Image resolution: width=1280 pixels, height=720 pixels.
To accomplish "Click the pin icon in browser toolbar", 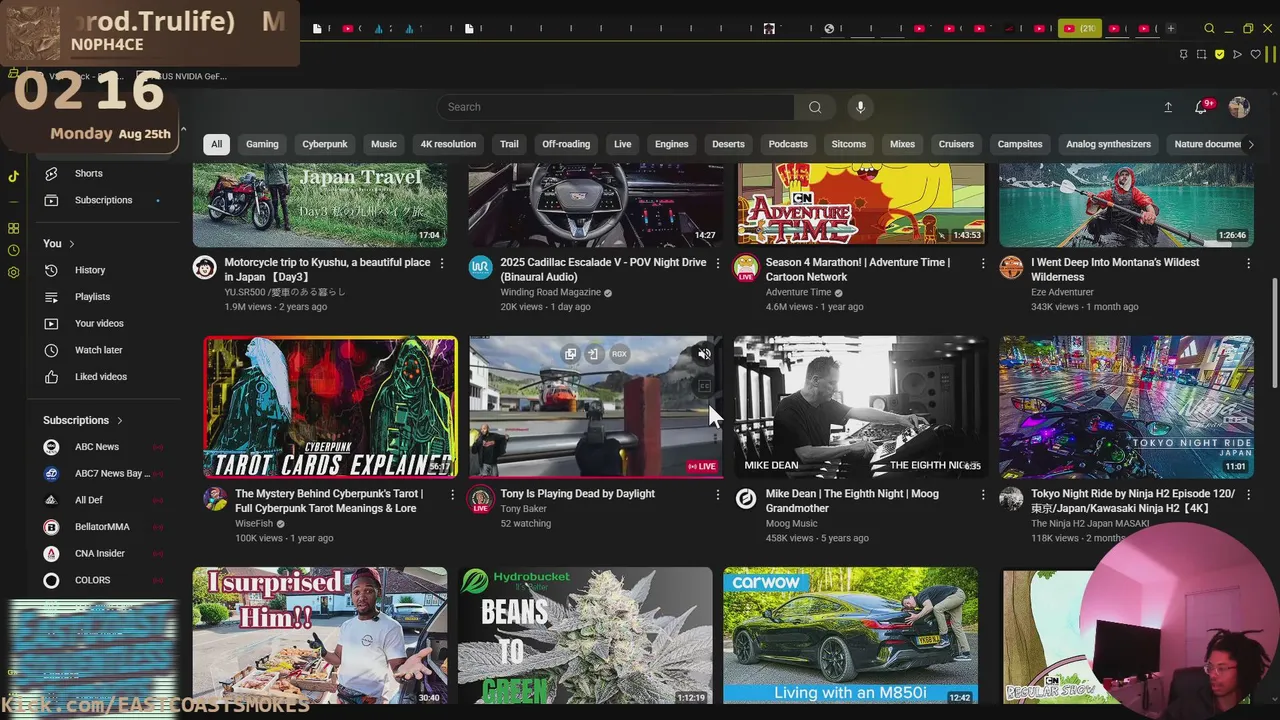I will 1183,54.
